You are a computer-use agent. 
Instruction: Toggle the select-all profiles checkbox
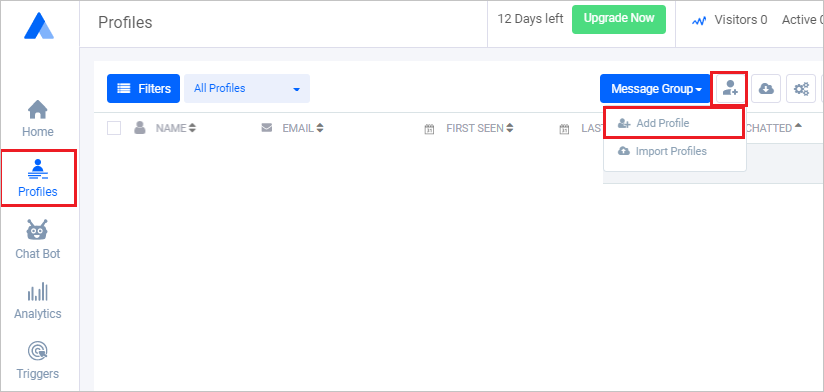tap(114, 128)
